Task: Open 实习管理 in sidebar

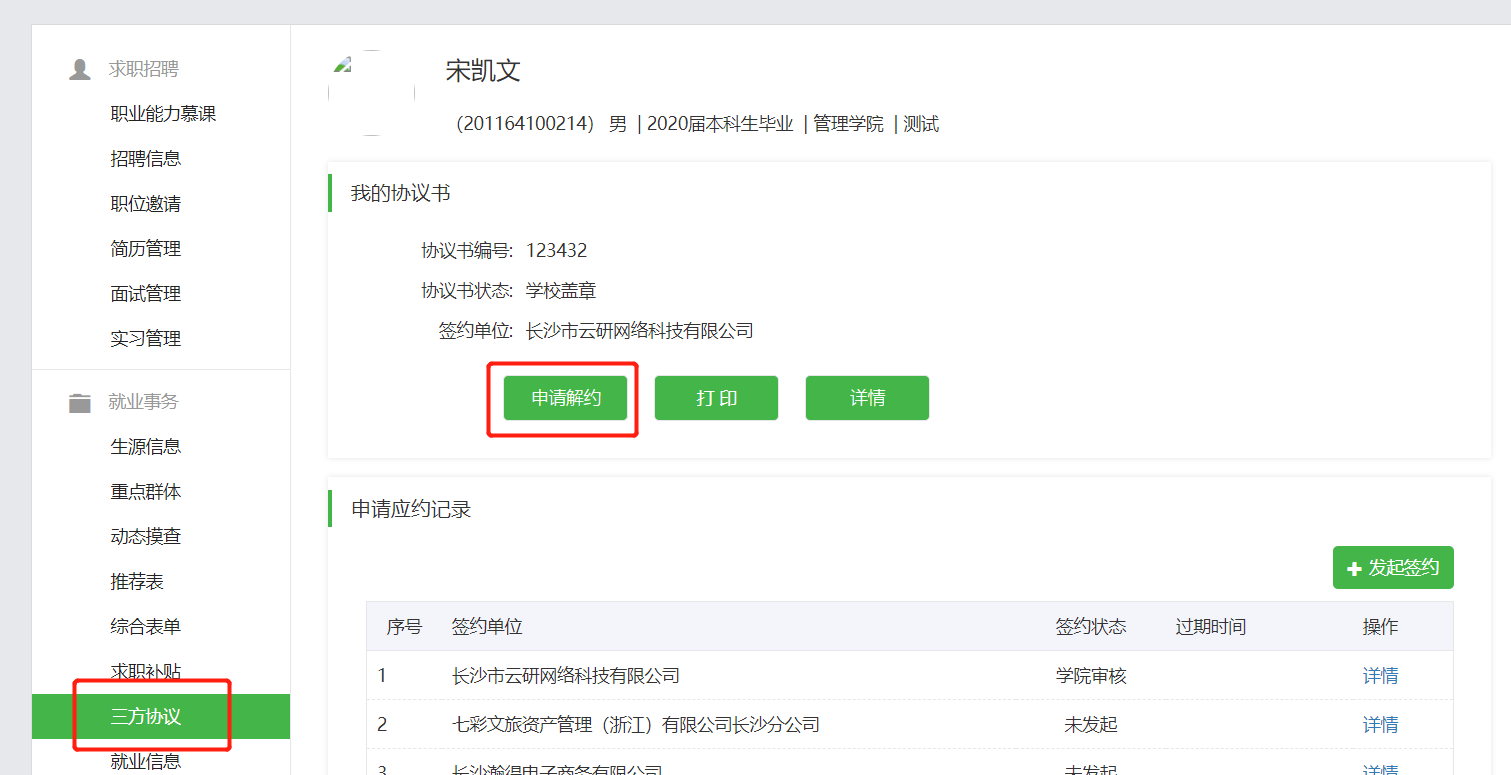Action: point(145,339)
